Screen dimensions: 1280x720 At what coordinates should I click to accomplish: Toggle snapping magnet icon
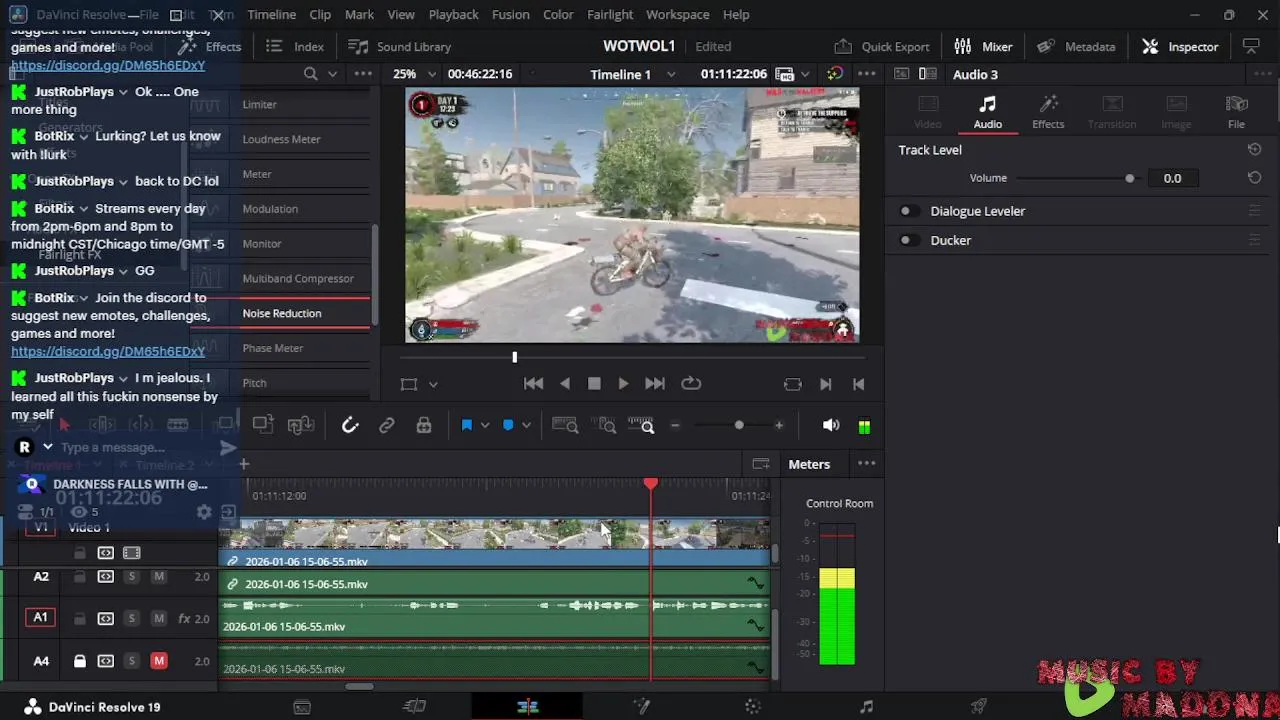pos(350,425)
